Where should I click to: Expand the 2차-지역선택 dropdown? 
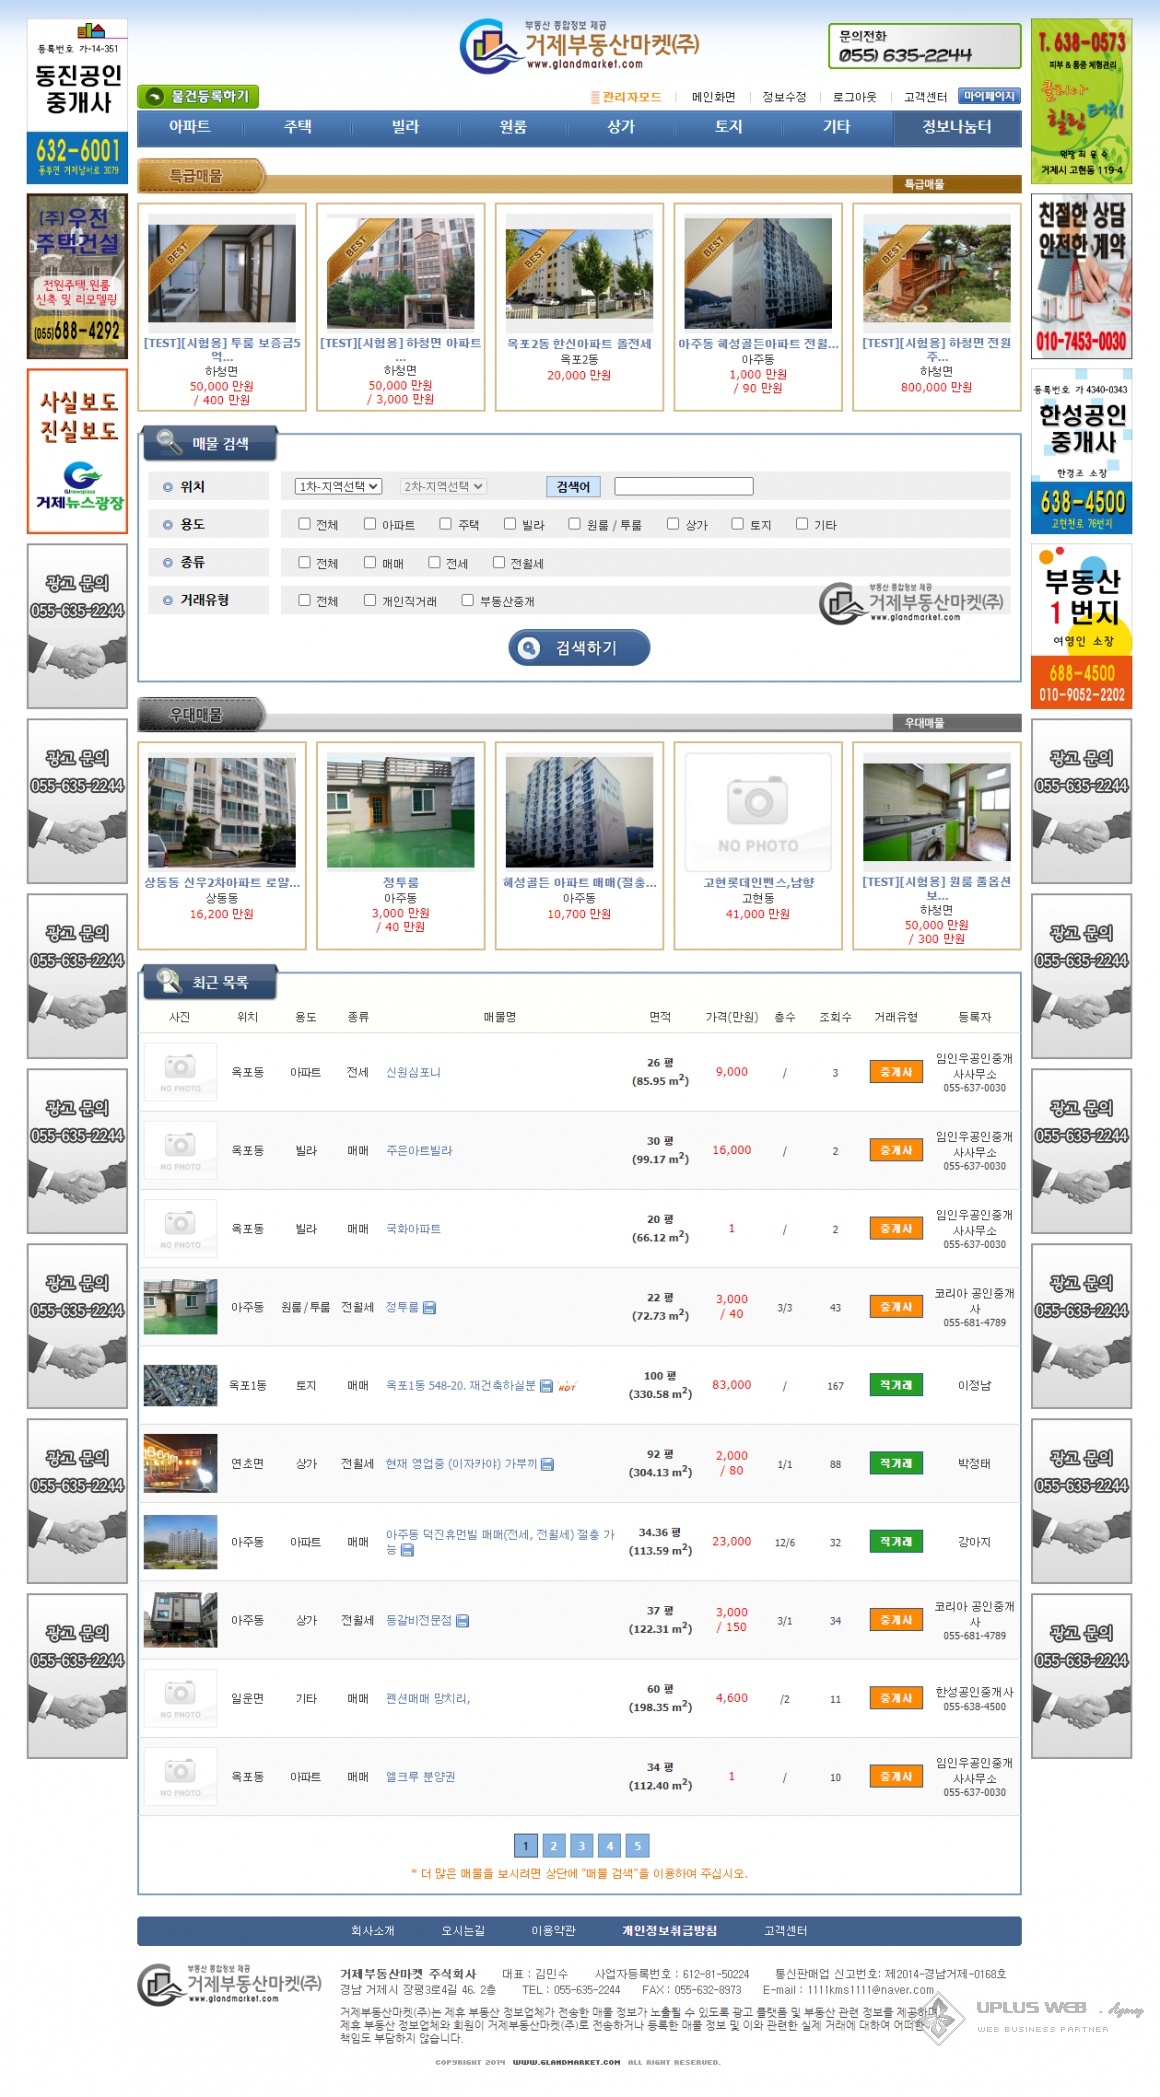click(443, 486)
